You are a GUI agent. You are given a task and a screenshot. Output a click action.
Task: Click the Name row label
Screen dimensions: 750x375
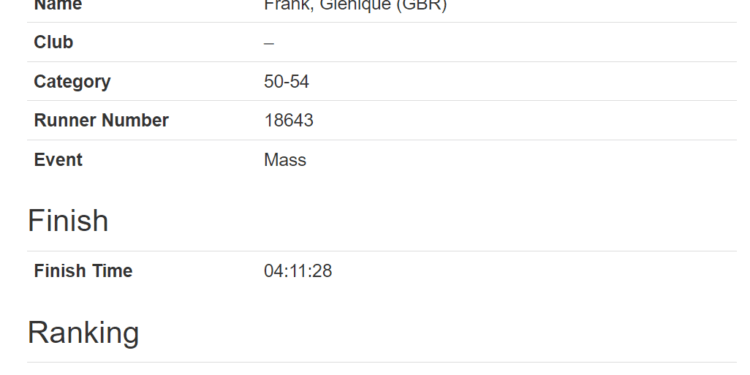pos(58,5)
